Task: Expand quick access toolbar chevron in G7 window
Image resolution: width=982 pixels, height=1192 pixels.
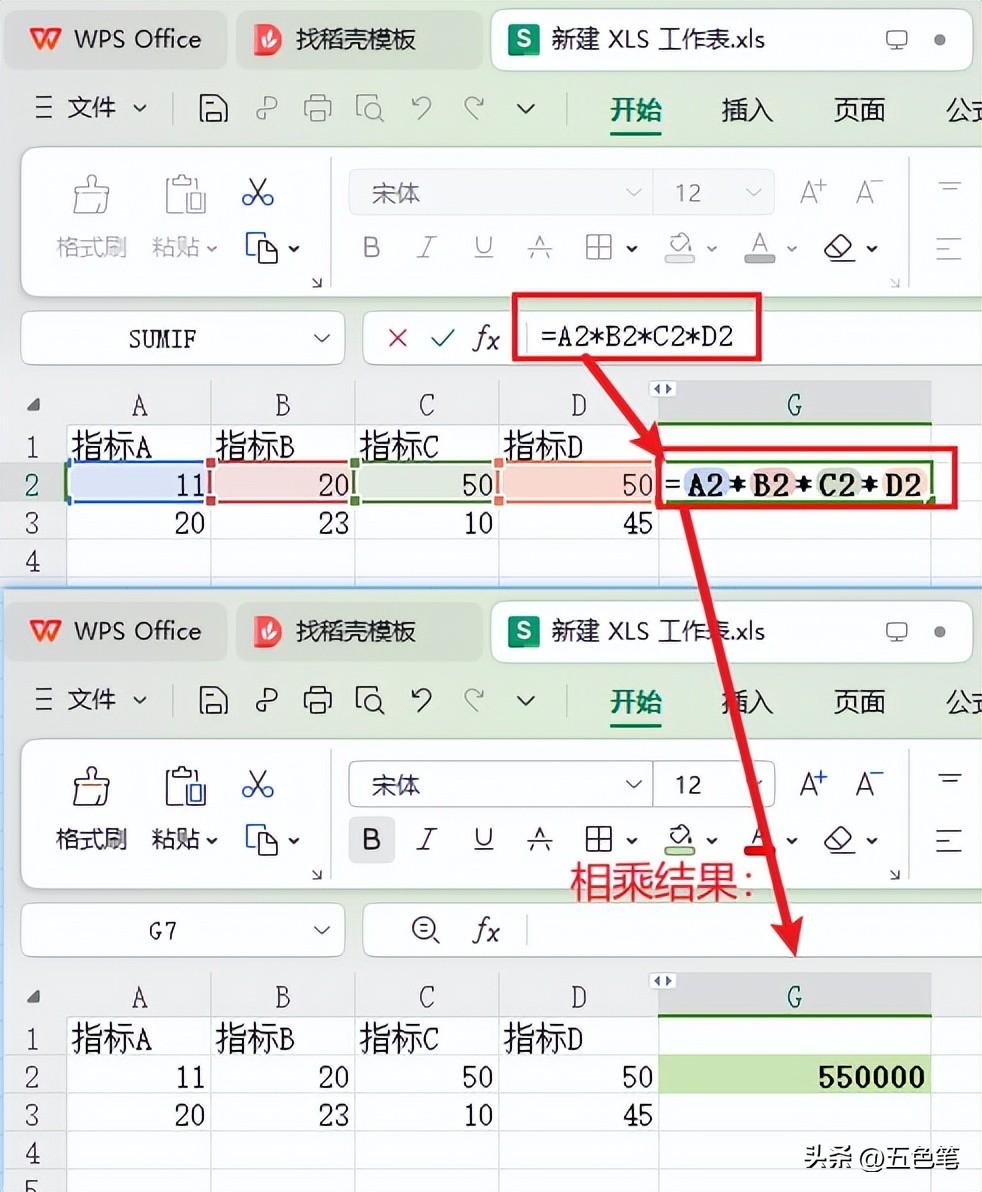Action: (526, 701)
